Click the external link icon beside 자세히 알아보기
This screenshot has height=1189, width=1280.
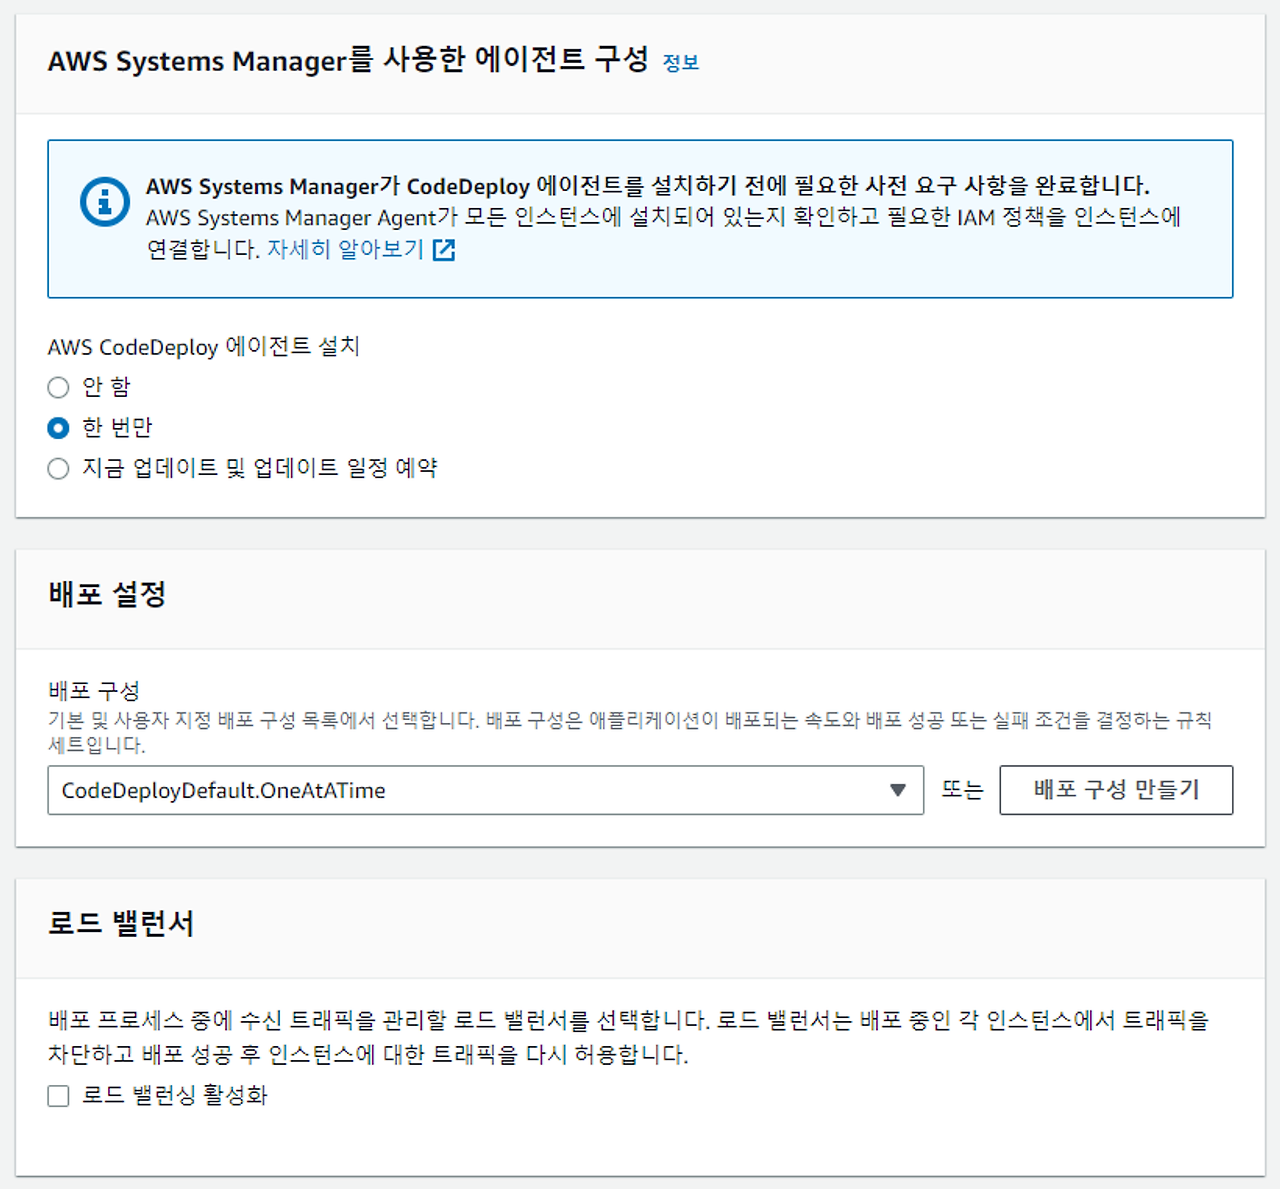pyautogui.click(x=443, y=250)
